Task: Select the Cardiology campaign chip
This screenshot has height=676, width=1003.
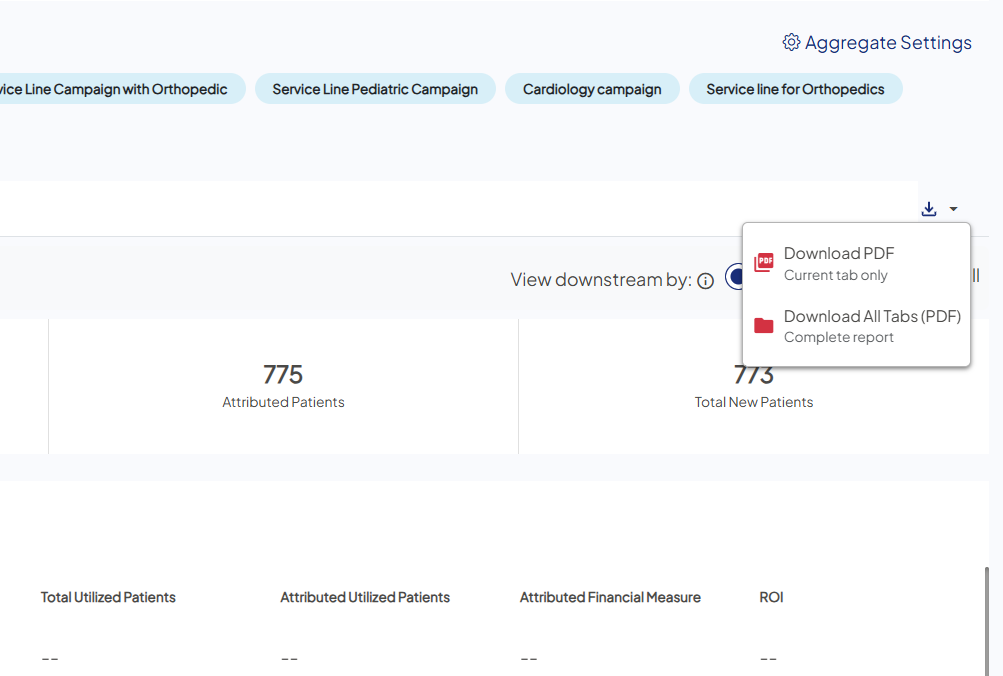Action: tap(592, 89)
